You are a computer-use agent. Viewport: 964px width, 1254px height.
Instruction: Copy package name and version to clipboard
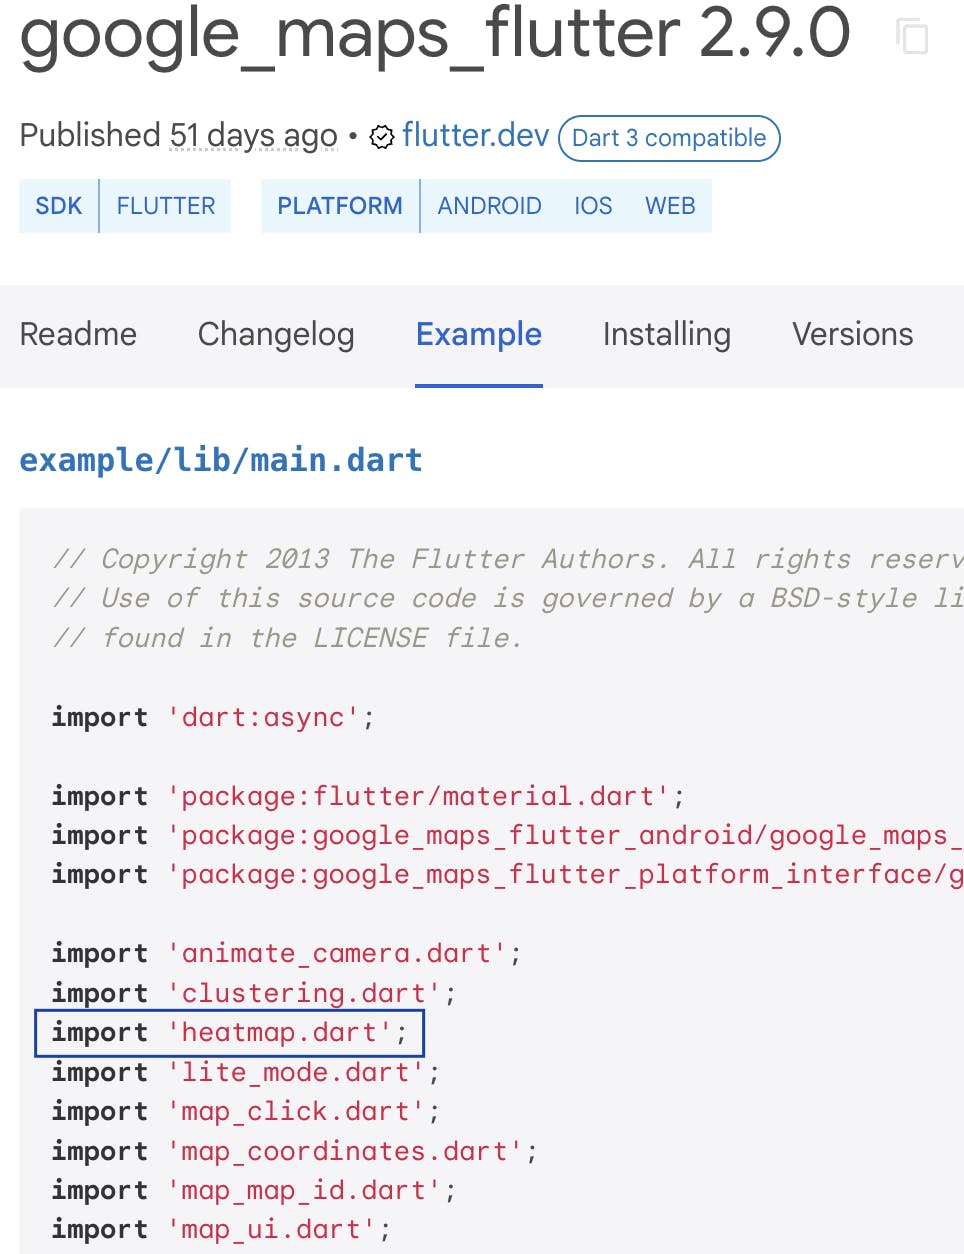[911, 36]
